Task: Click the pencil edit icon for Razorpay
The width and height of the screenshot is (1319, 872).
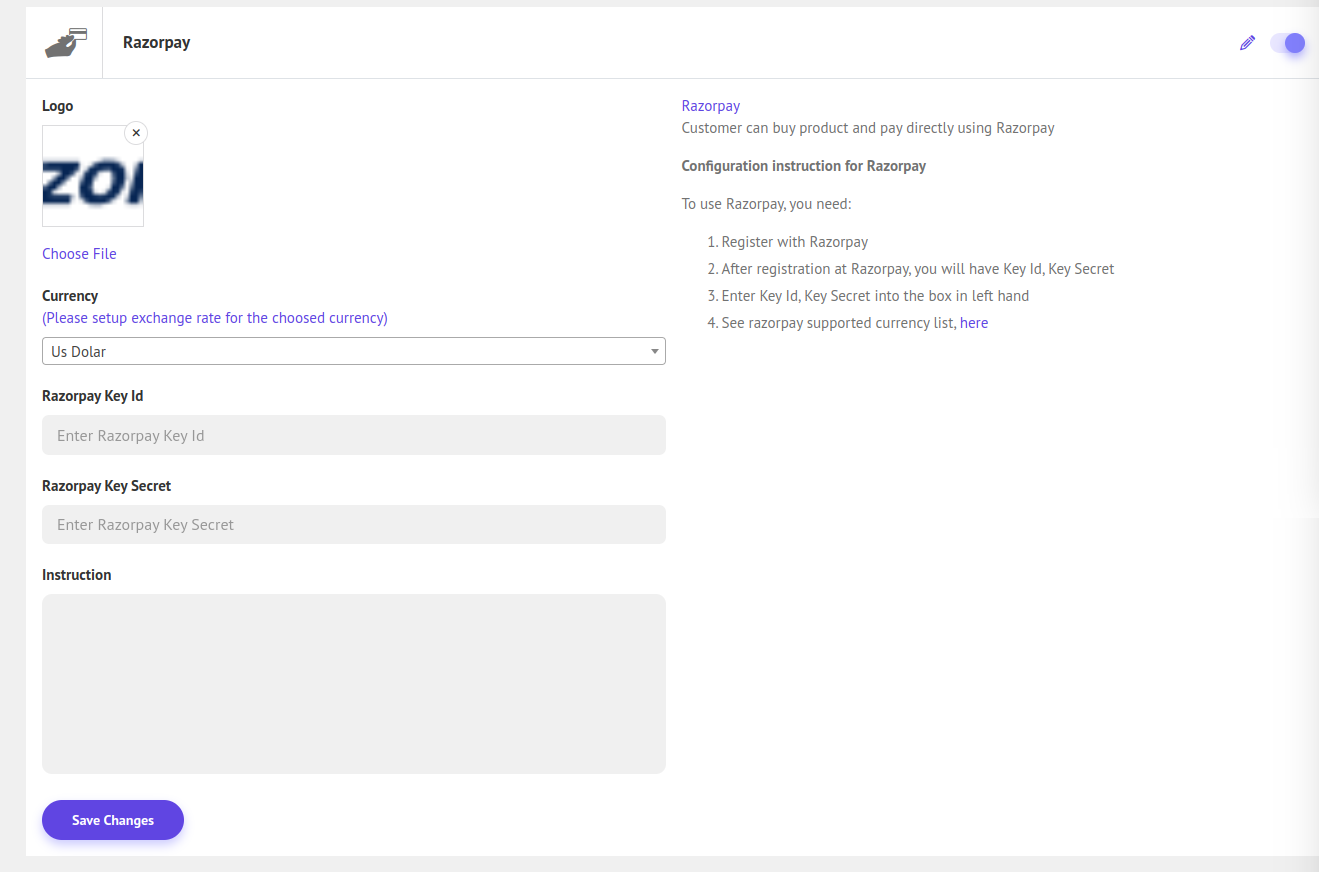Action: (x=1247, y=43)
